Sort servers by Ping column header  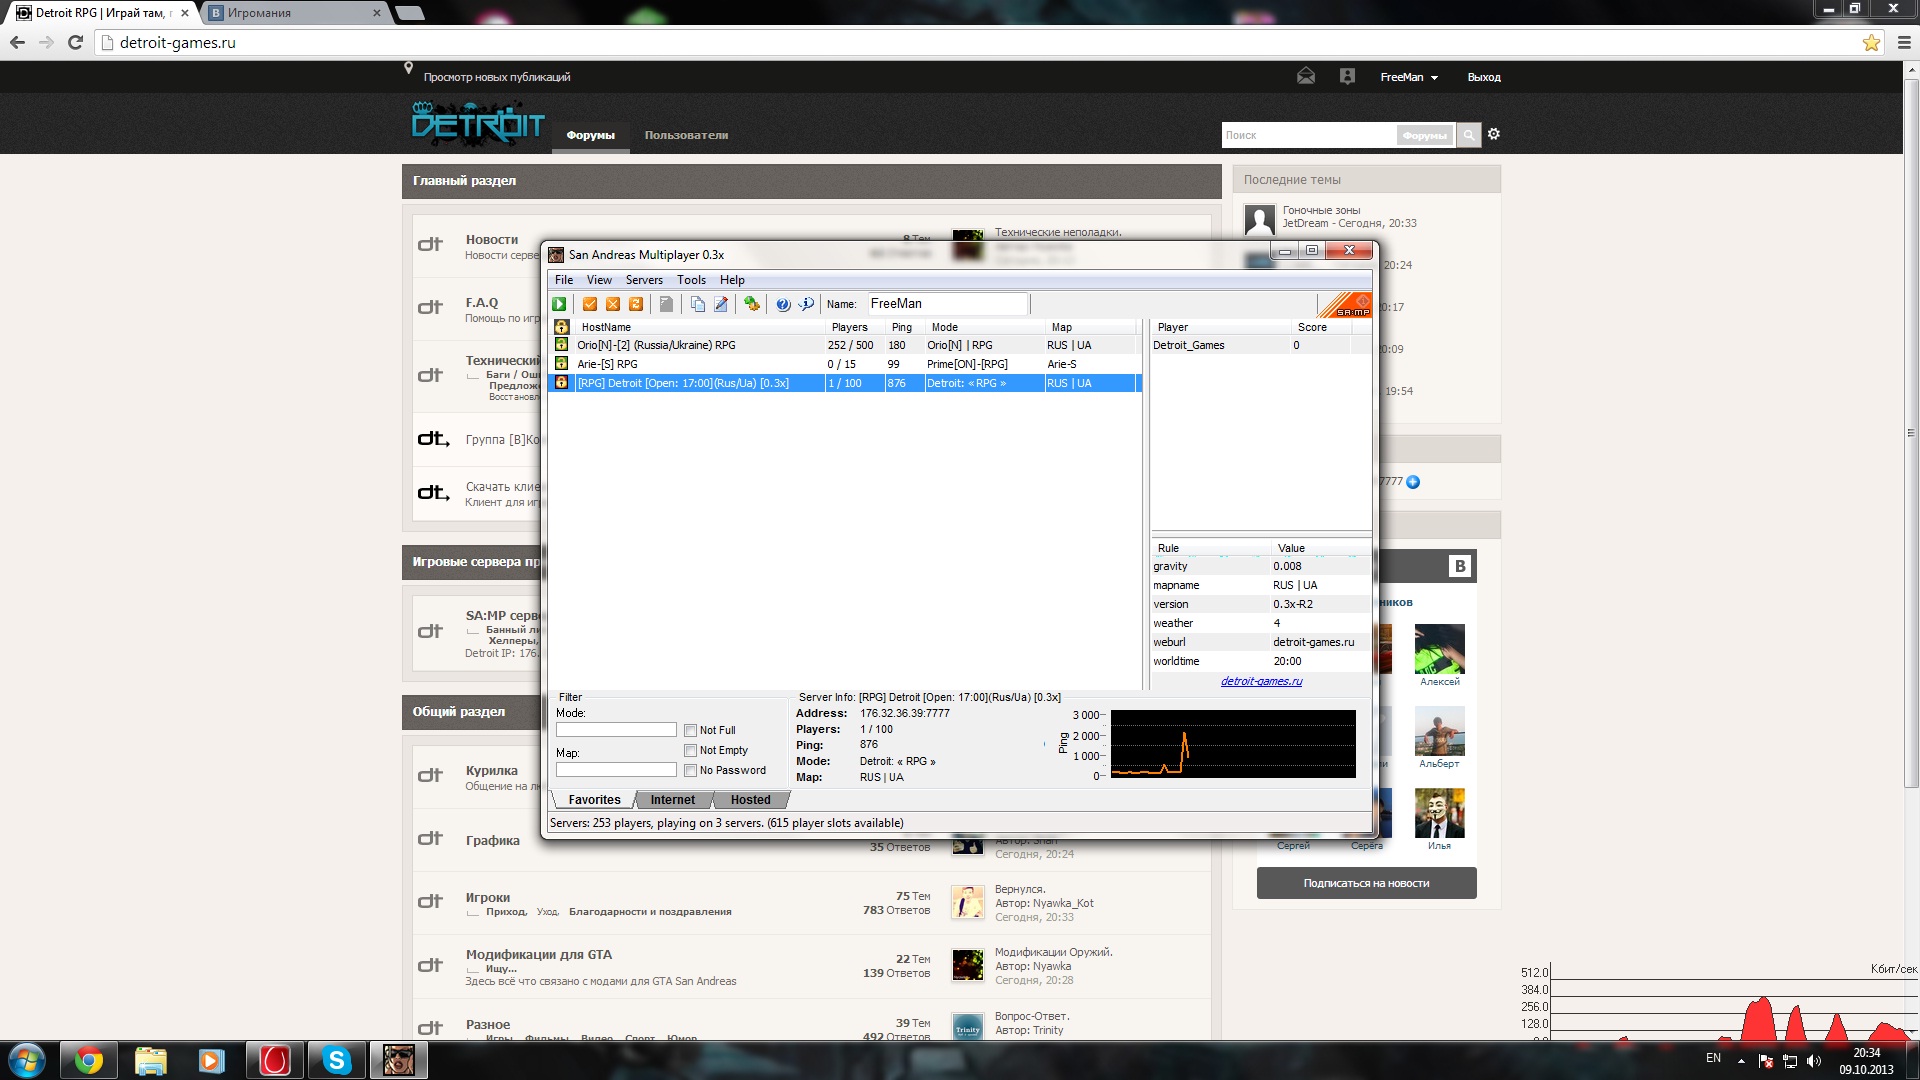click(904, 327)
